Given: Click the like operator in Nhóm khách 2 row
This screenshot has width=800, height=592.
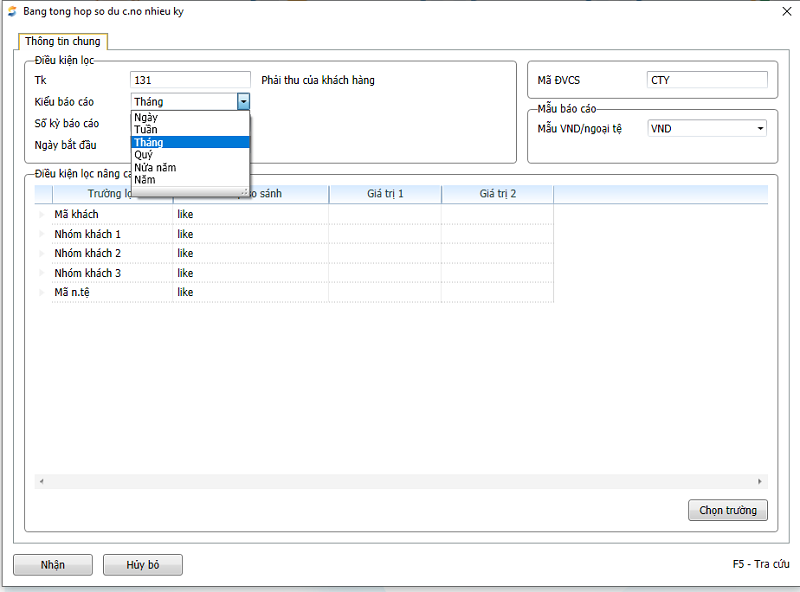Looking at the screenshot, I should click(x=185, y=254).
